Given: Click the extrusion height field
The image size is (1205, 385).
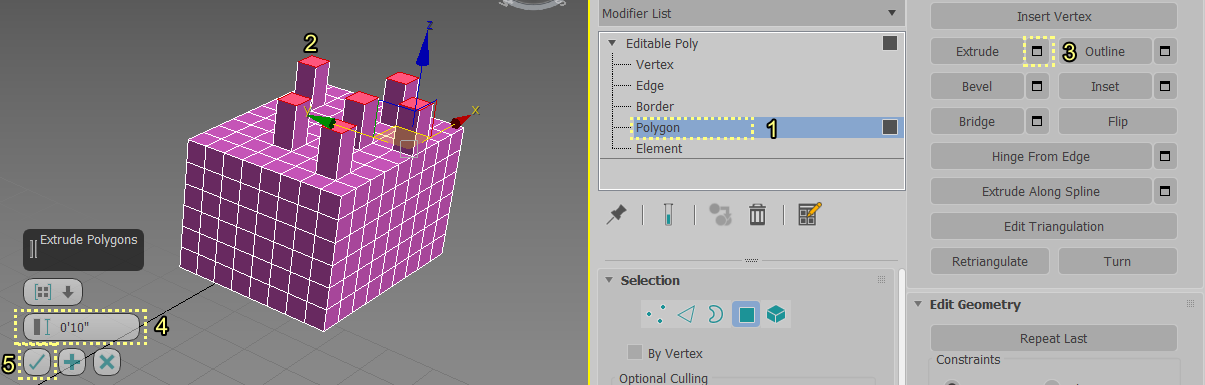Looking at the screenshot, I should click(82, 327).
